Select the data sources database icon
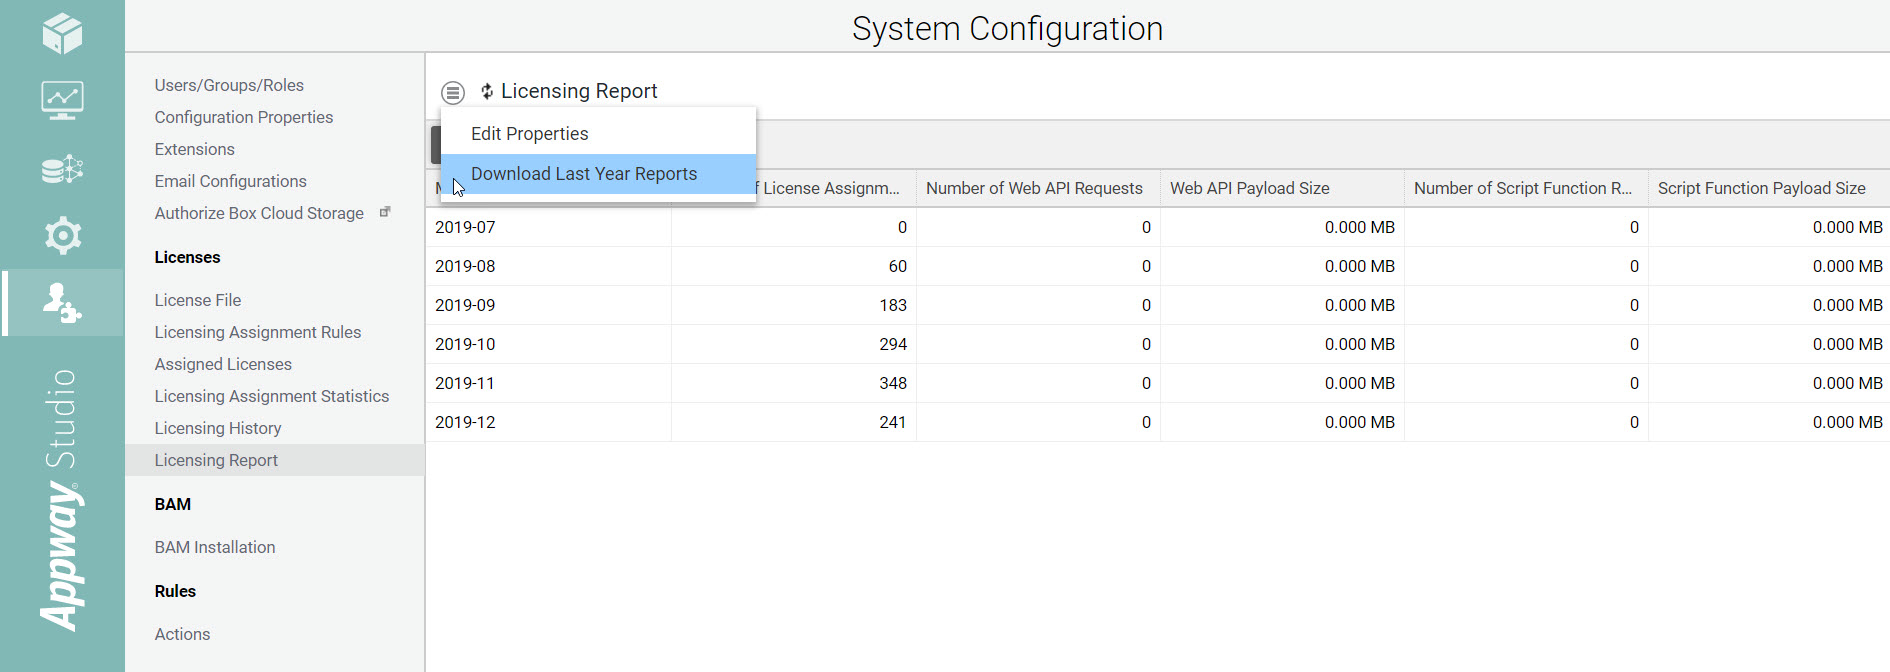The width and height of the screenshot is (1890, 672). 62,169
